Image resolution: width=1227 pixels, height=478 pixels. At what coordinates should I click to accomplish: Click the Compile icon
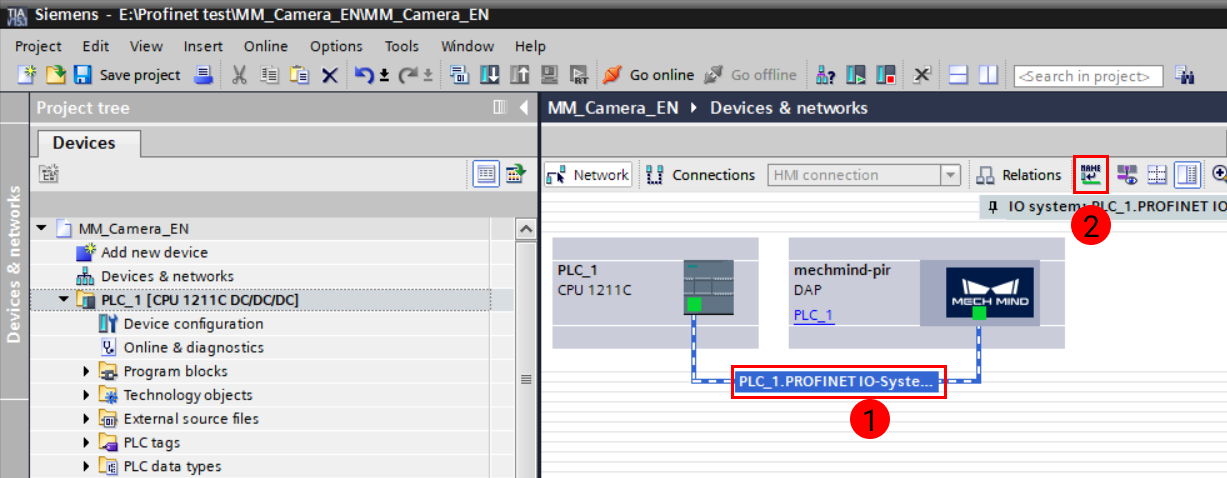(459, 75)
